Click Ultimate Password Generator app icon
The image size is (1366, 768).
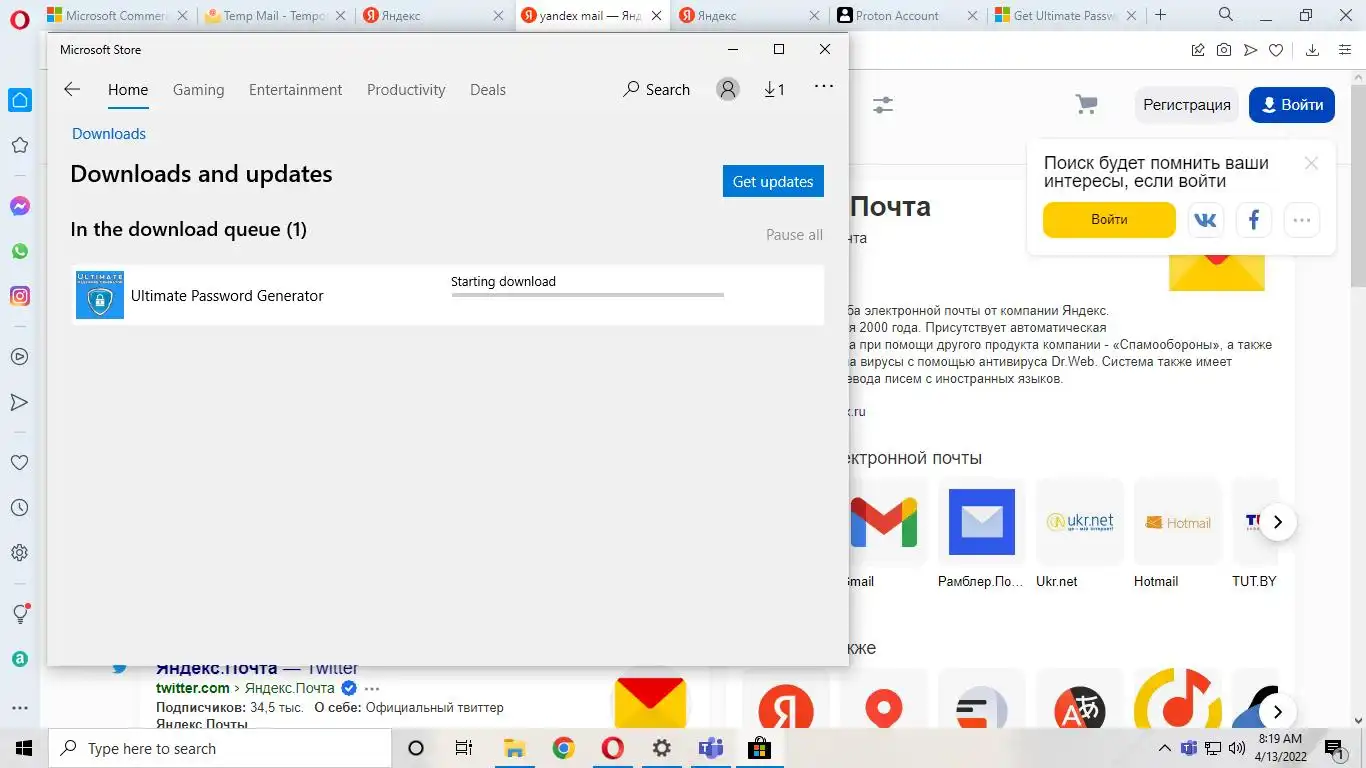click(100, 295)
